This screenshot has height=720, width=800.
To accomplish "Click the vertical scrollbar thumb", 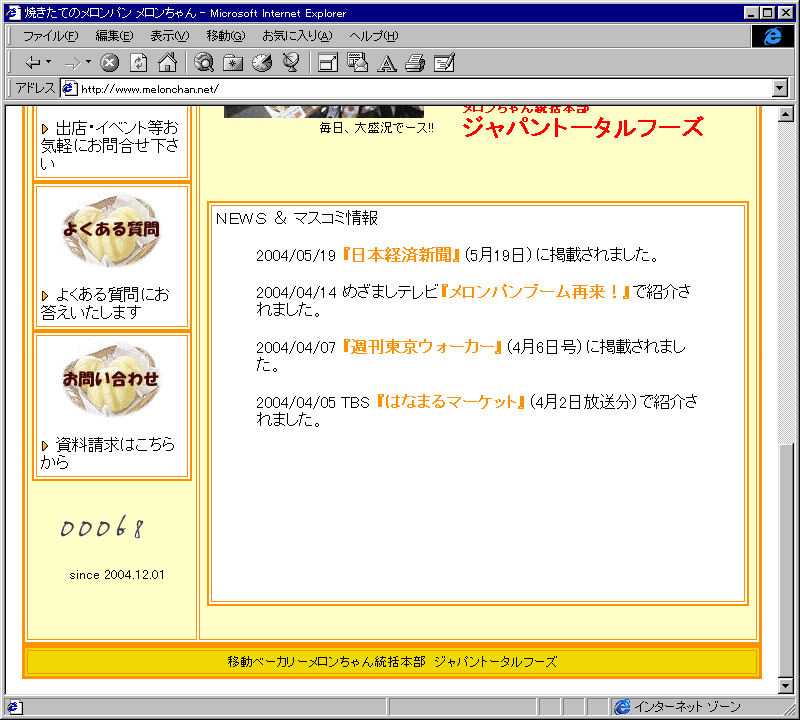I will pos(786,560).
